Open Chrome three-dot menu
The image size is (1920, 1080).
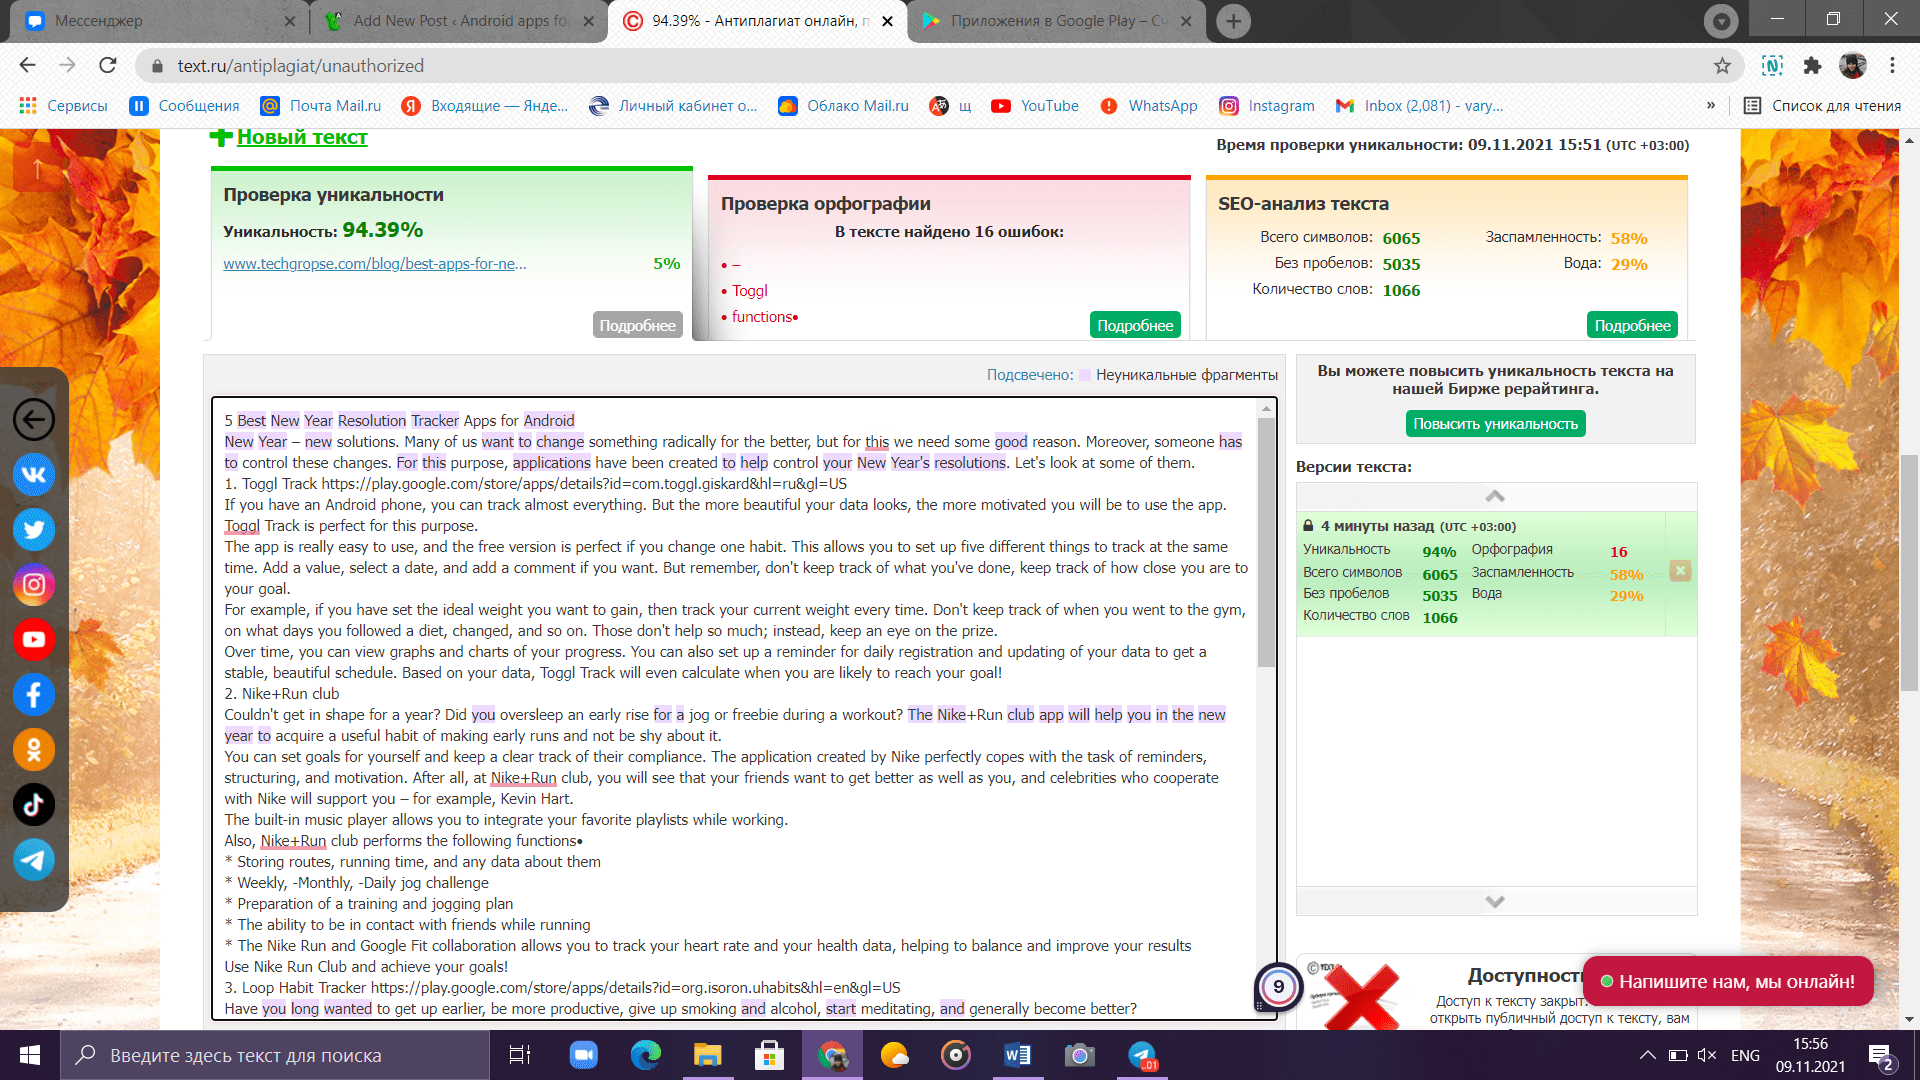(x=1892, y=65)
